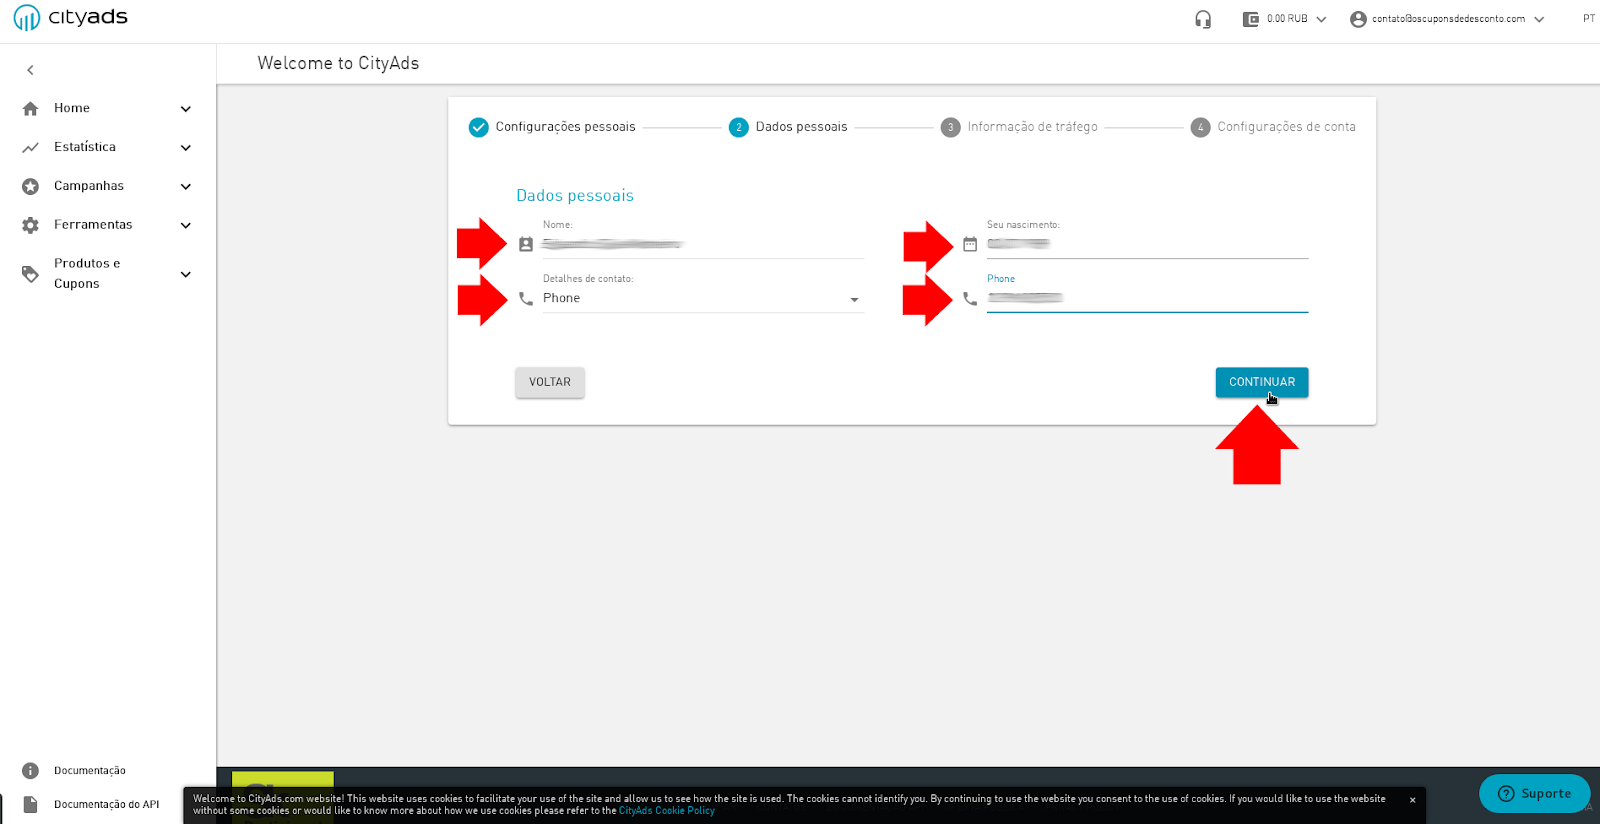Viewport: 1600px width, 824px height.
Task: Expand the Produtos e Cupons chevron
Action: tap(185, 274)
